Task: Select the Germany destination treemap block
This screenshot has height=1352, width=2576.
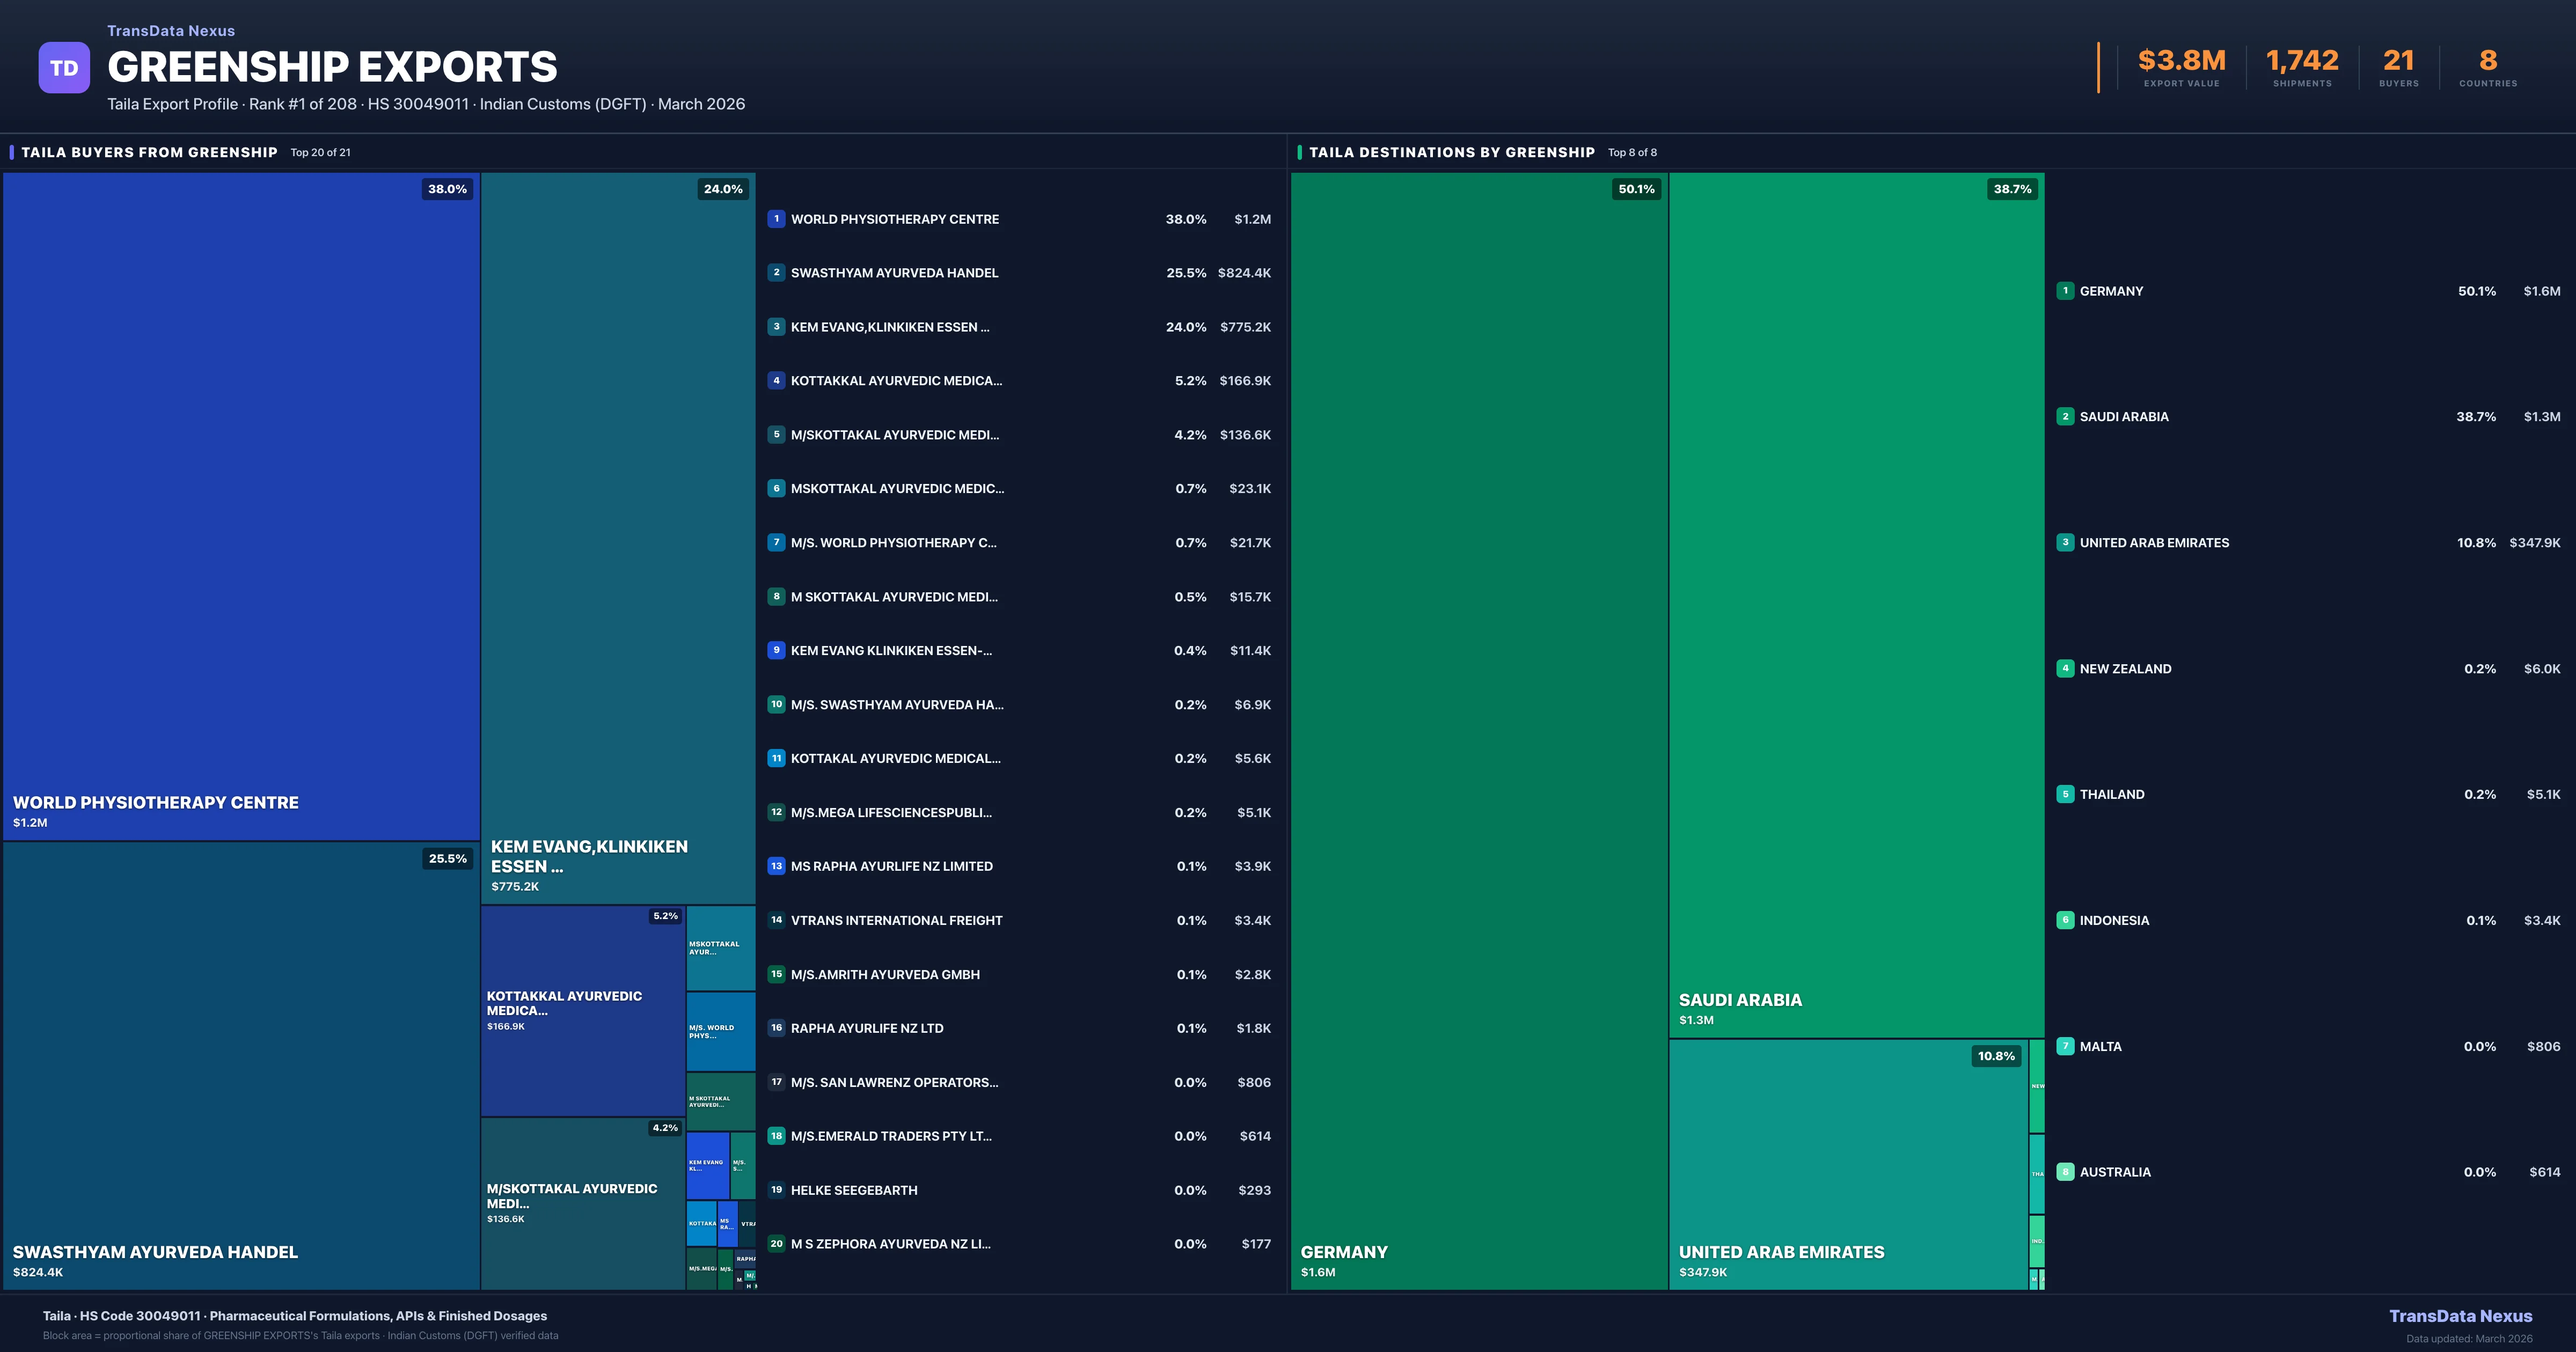Action: (x=1478, y=730)
